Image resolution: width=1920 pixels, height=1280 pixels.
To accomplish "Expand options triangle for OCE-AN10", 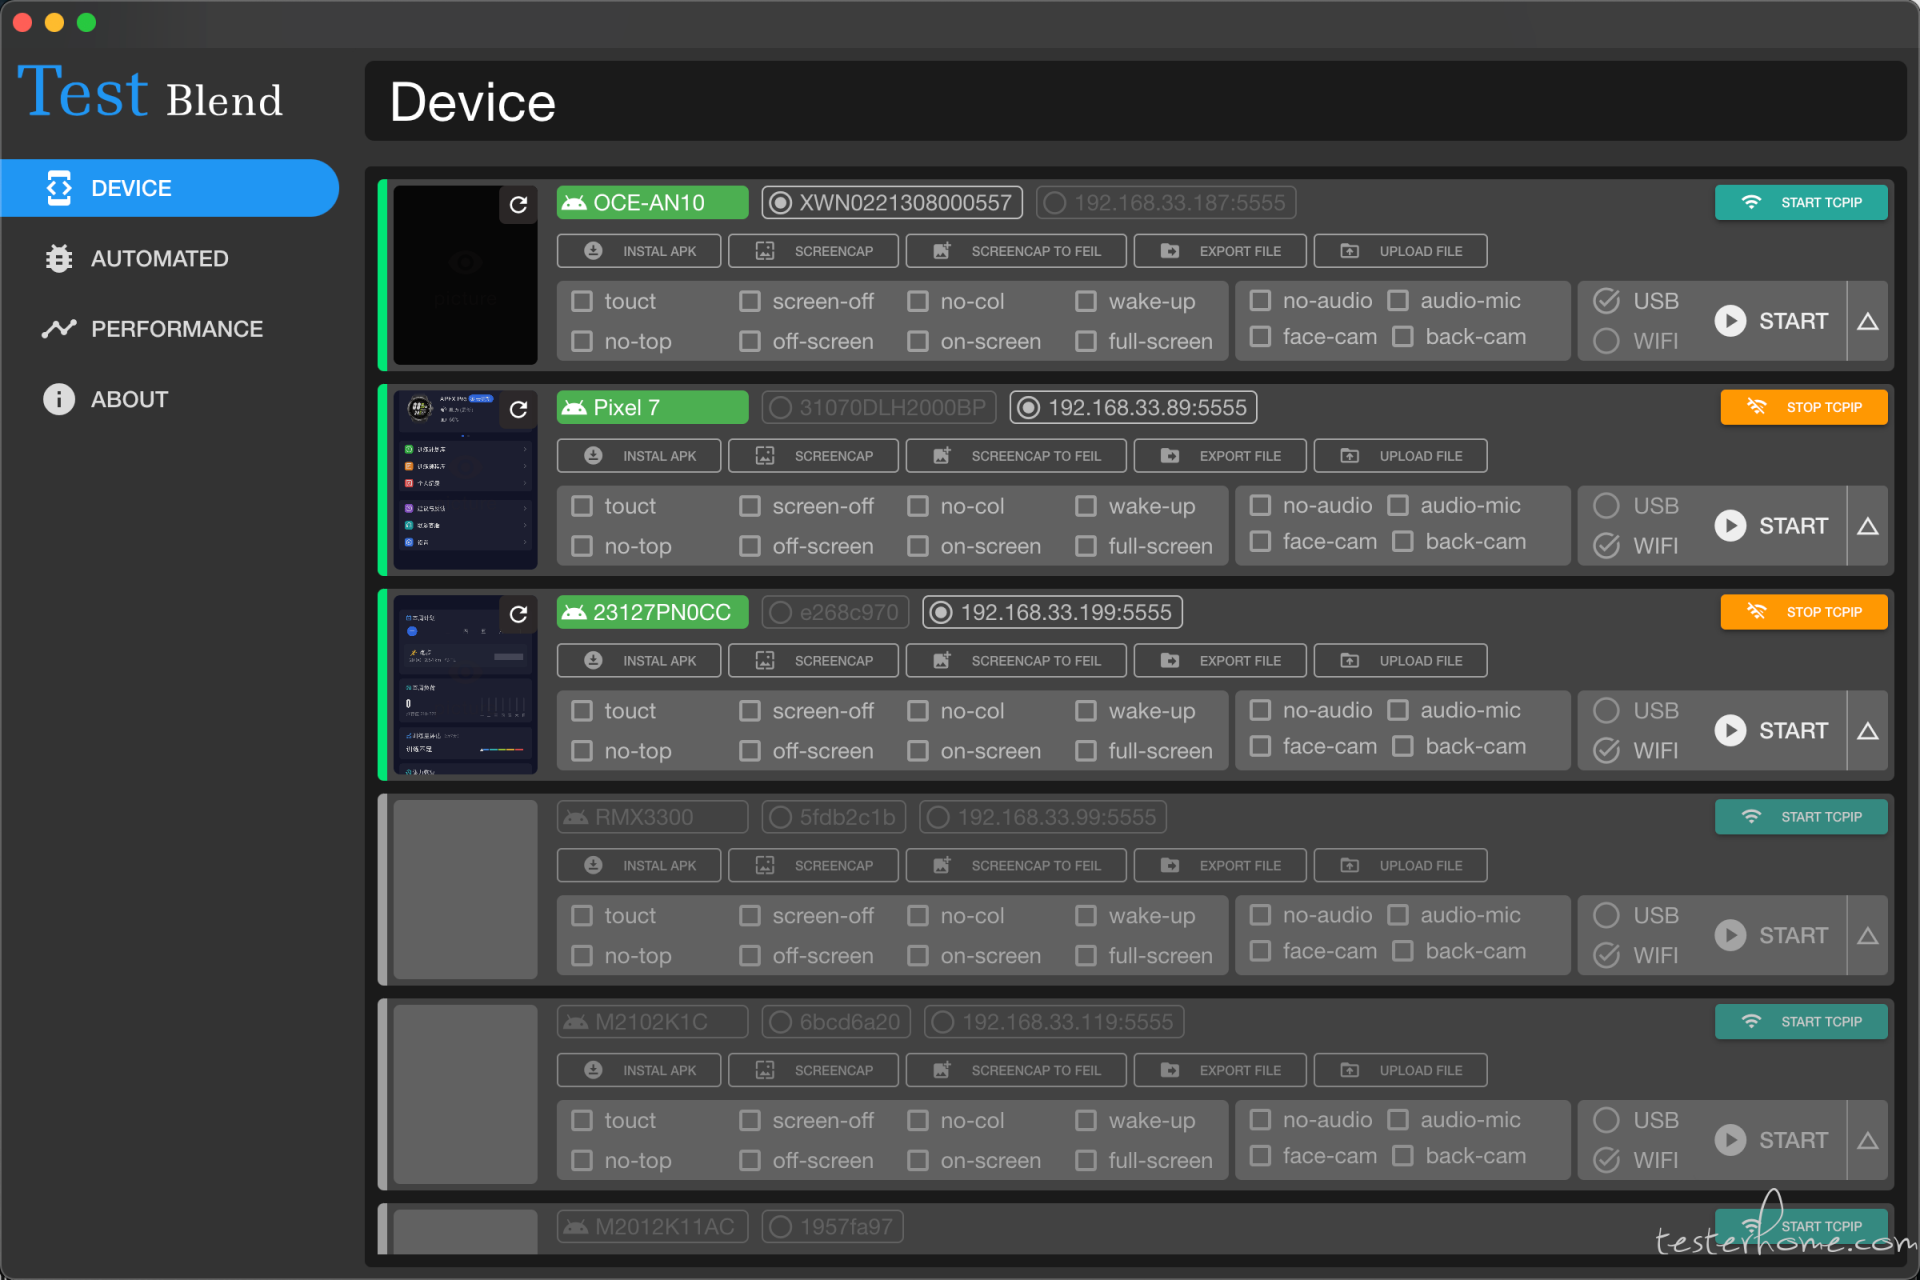I will pos(1867,321).
